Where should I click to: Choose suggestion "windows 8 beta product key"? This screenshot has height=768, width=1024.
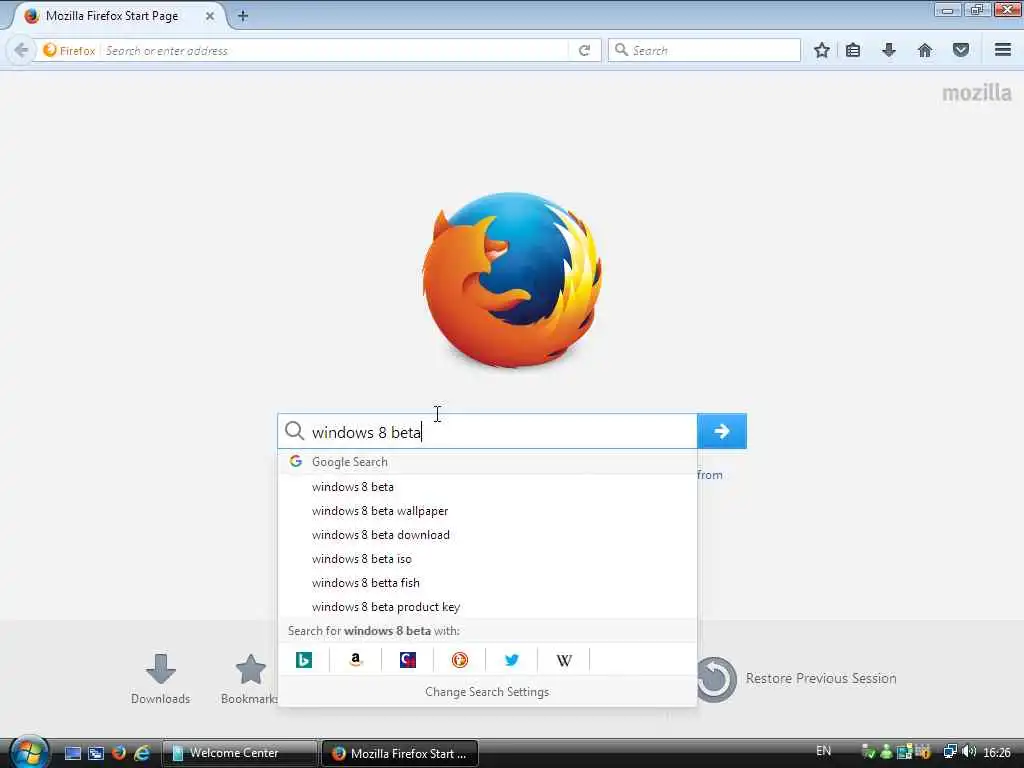(x=487, y=607)
